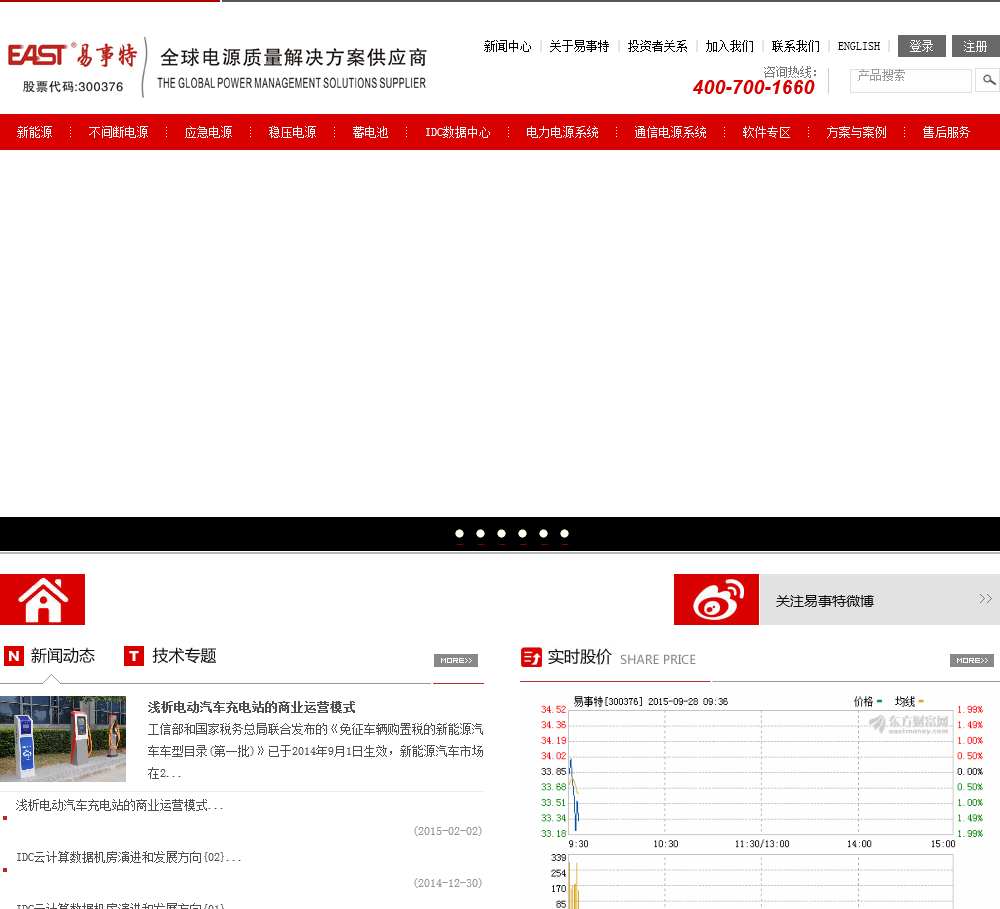Open the 方案与案例 menu
Image resolution: width=1000 pixels, height=909 pixels.
(x=856, y=132)
